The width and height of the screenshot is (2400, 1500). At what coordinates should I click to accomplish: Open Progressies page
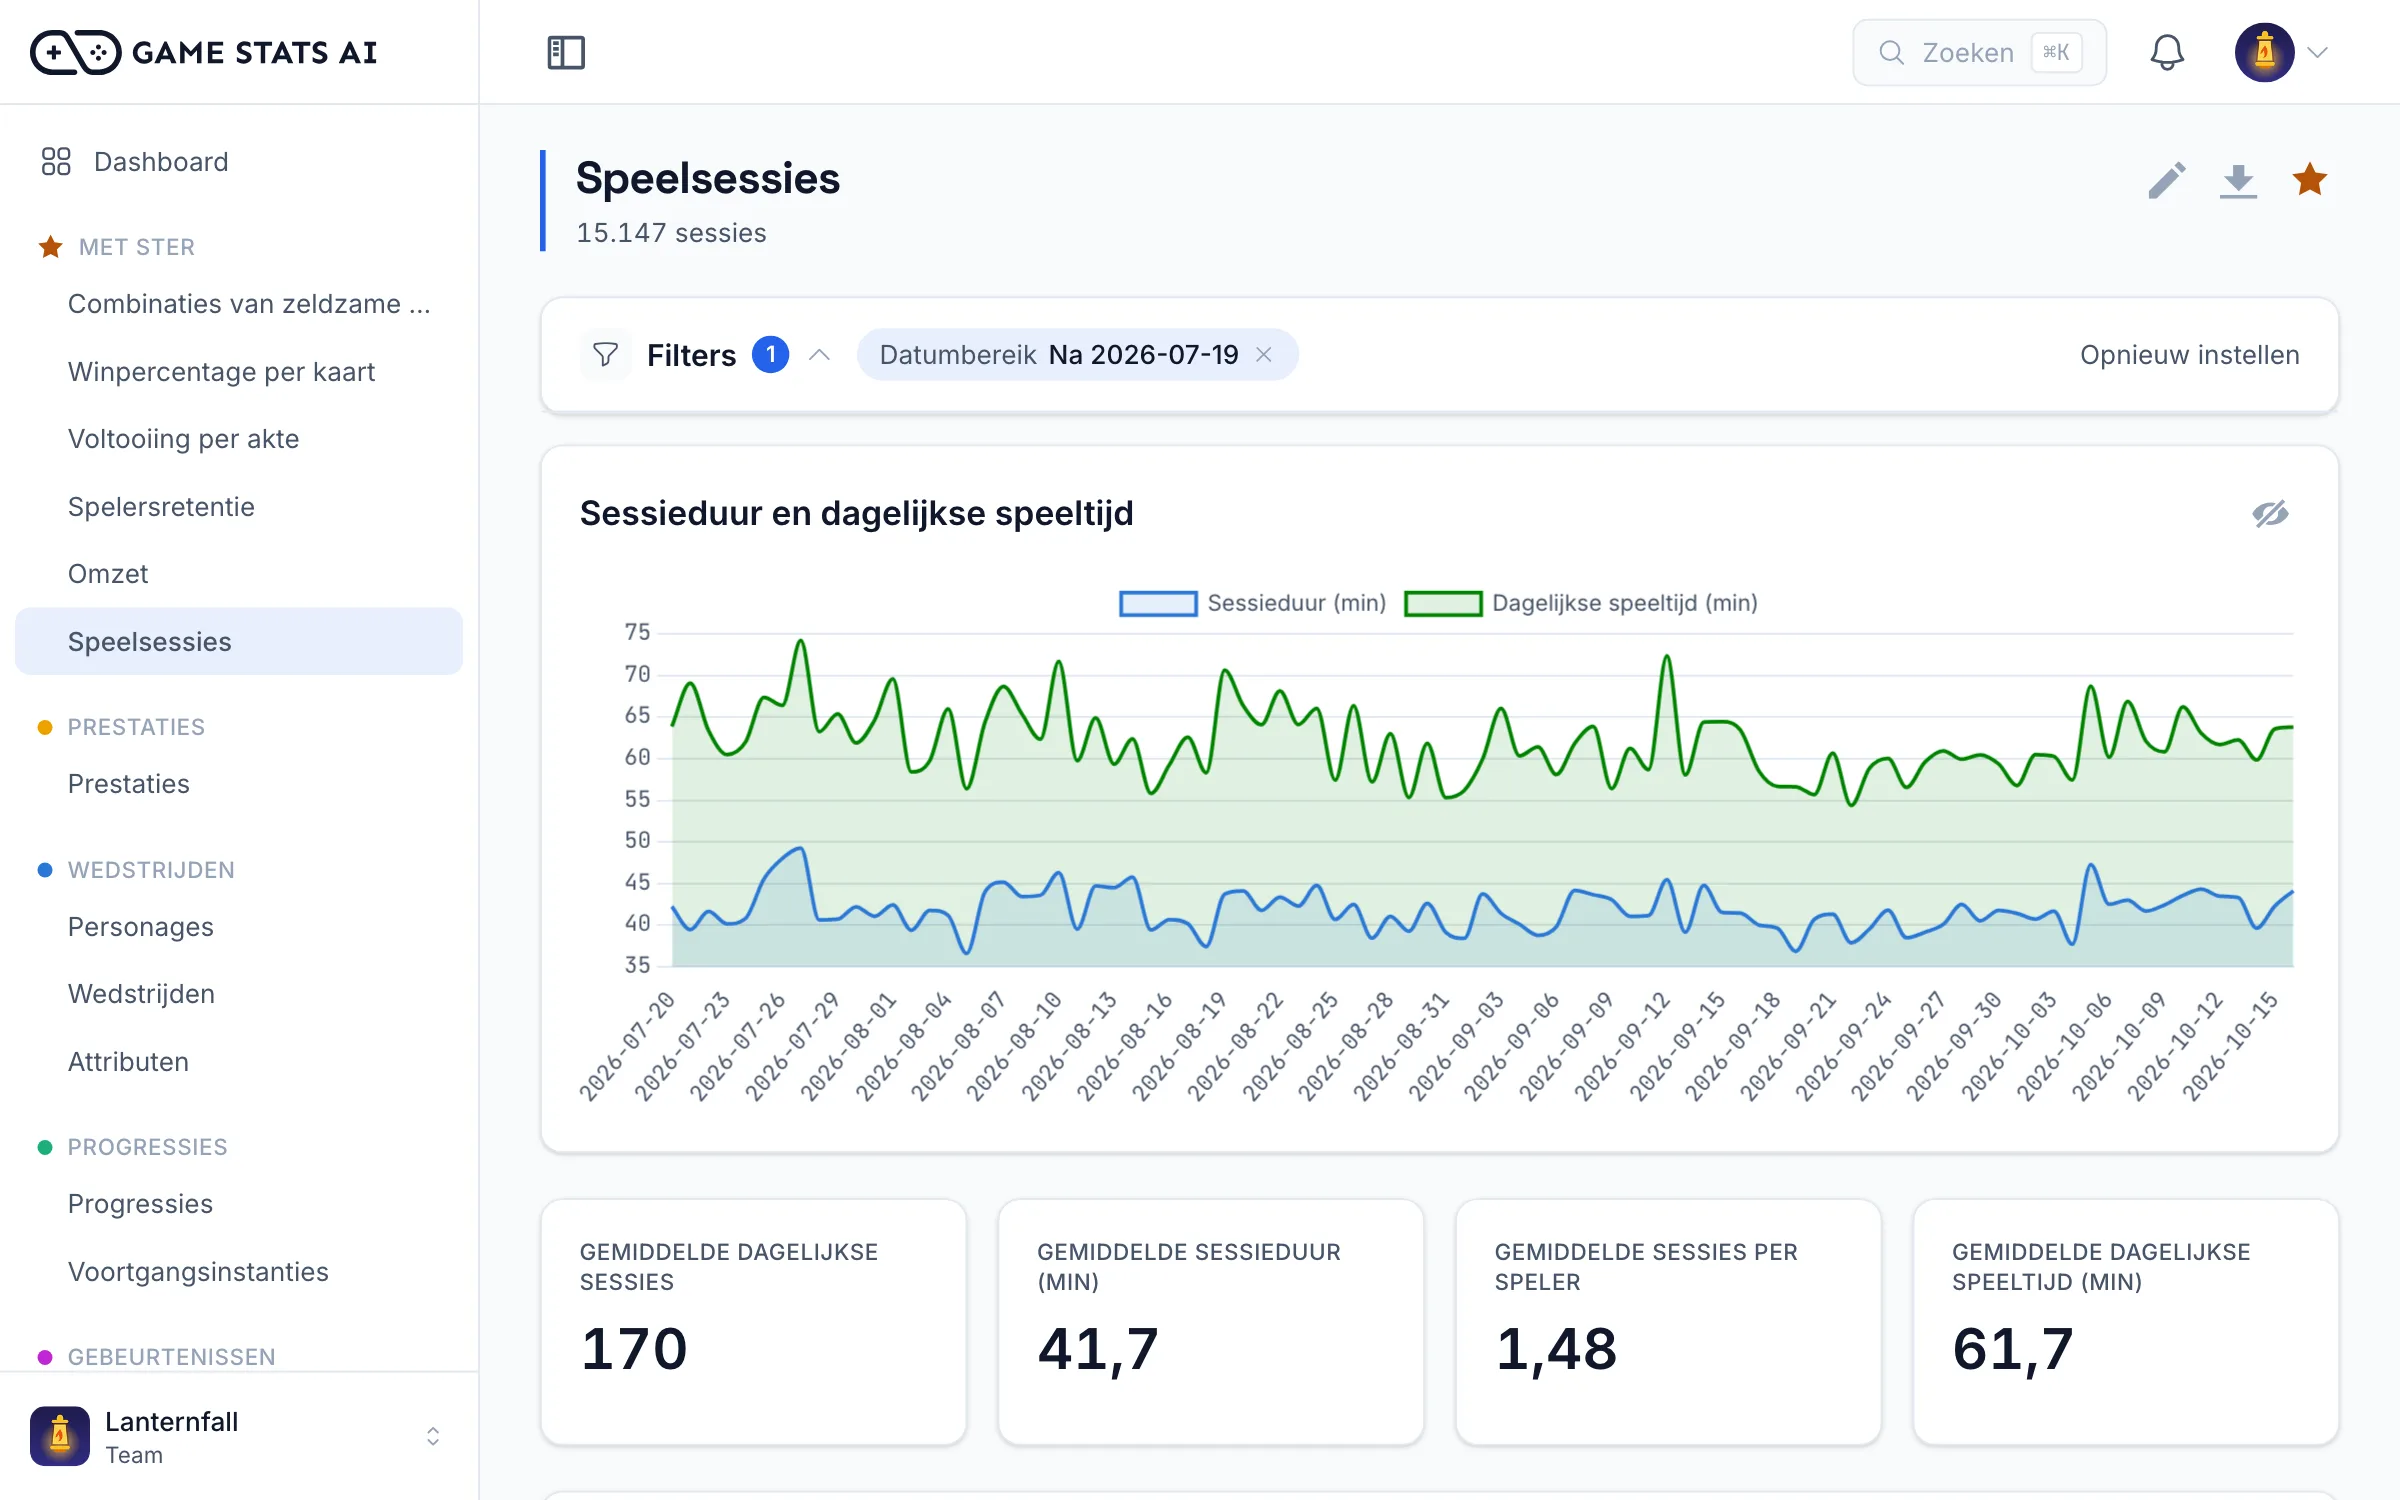point(239,1204)
